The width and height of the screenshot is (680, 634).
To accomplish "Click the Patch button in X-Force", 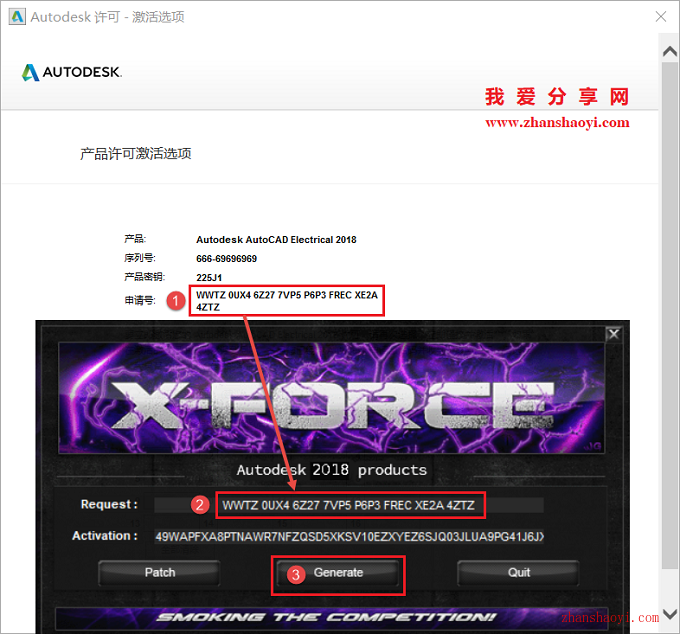I will click(x=160, y=573).
